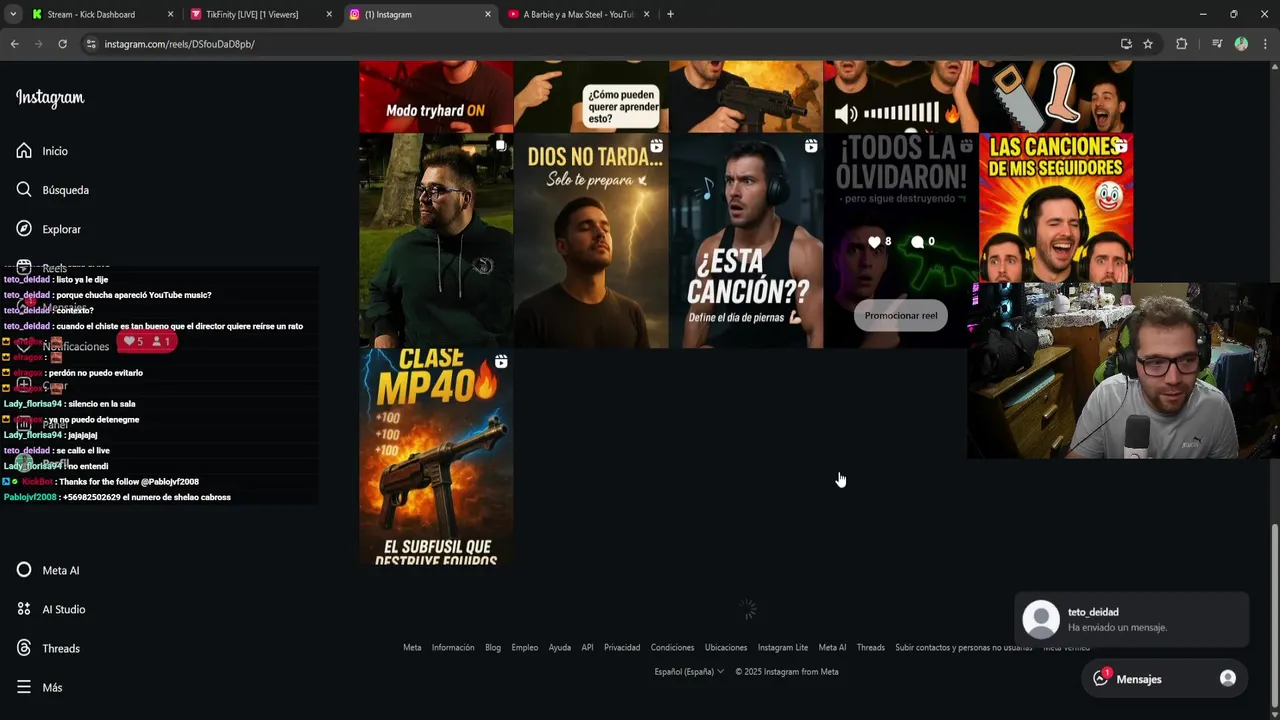Click the site information icon in address bar
1280x720 pixels.
(91, 44)
